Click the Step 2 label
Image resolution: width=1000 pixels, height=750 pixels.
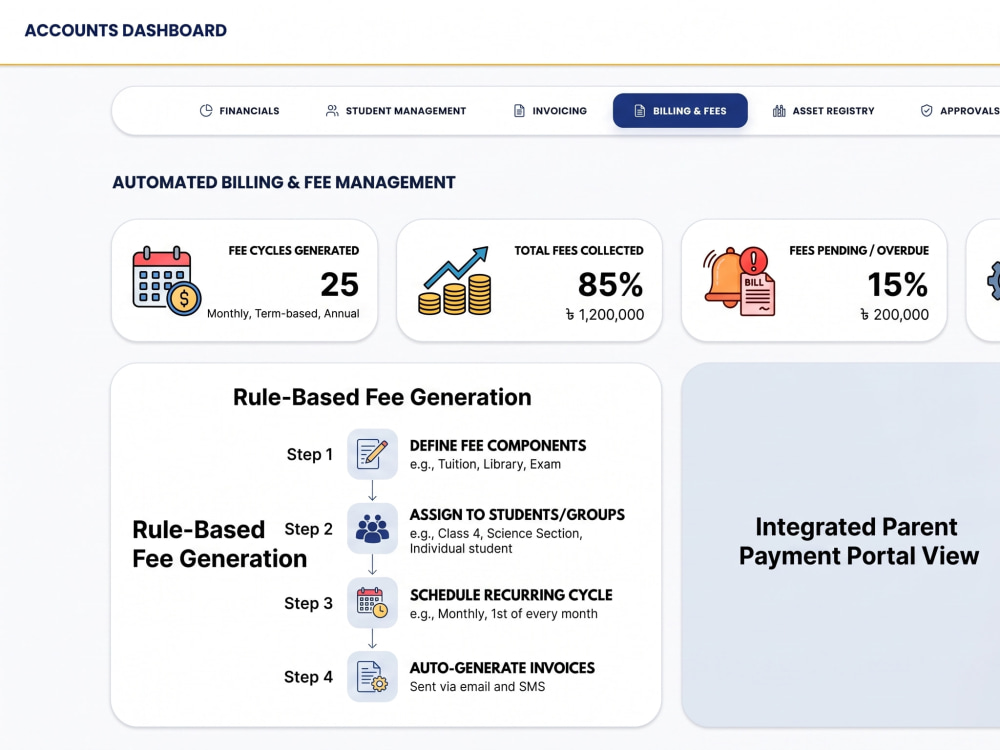(309, 529)
